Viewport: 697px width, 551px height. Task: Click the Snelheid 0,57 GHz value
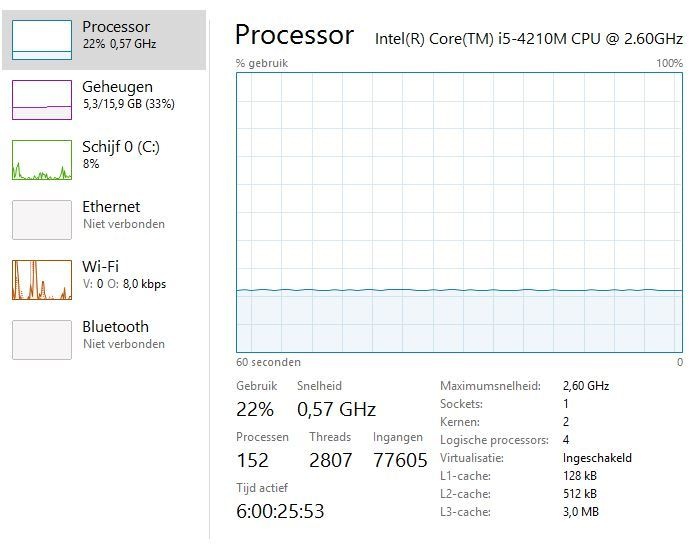pos(336,409)
